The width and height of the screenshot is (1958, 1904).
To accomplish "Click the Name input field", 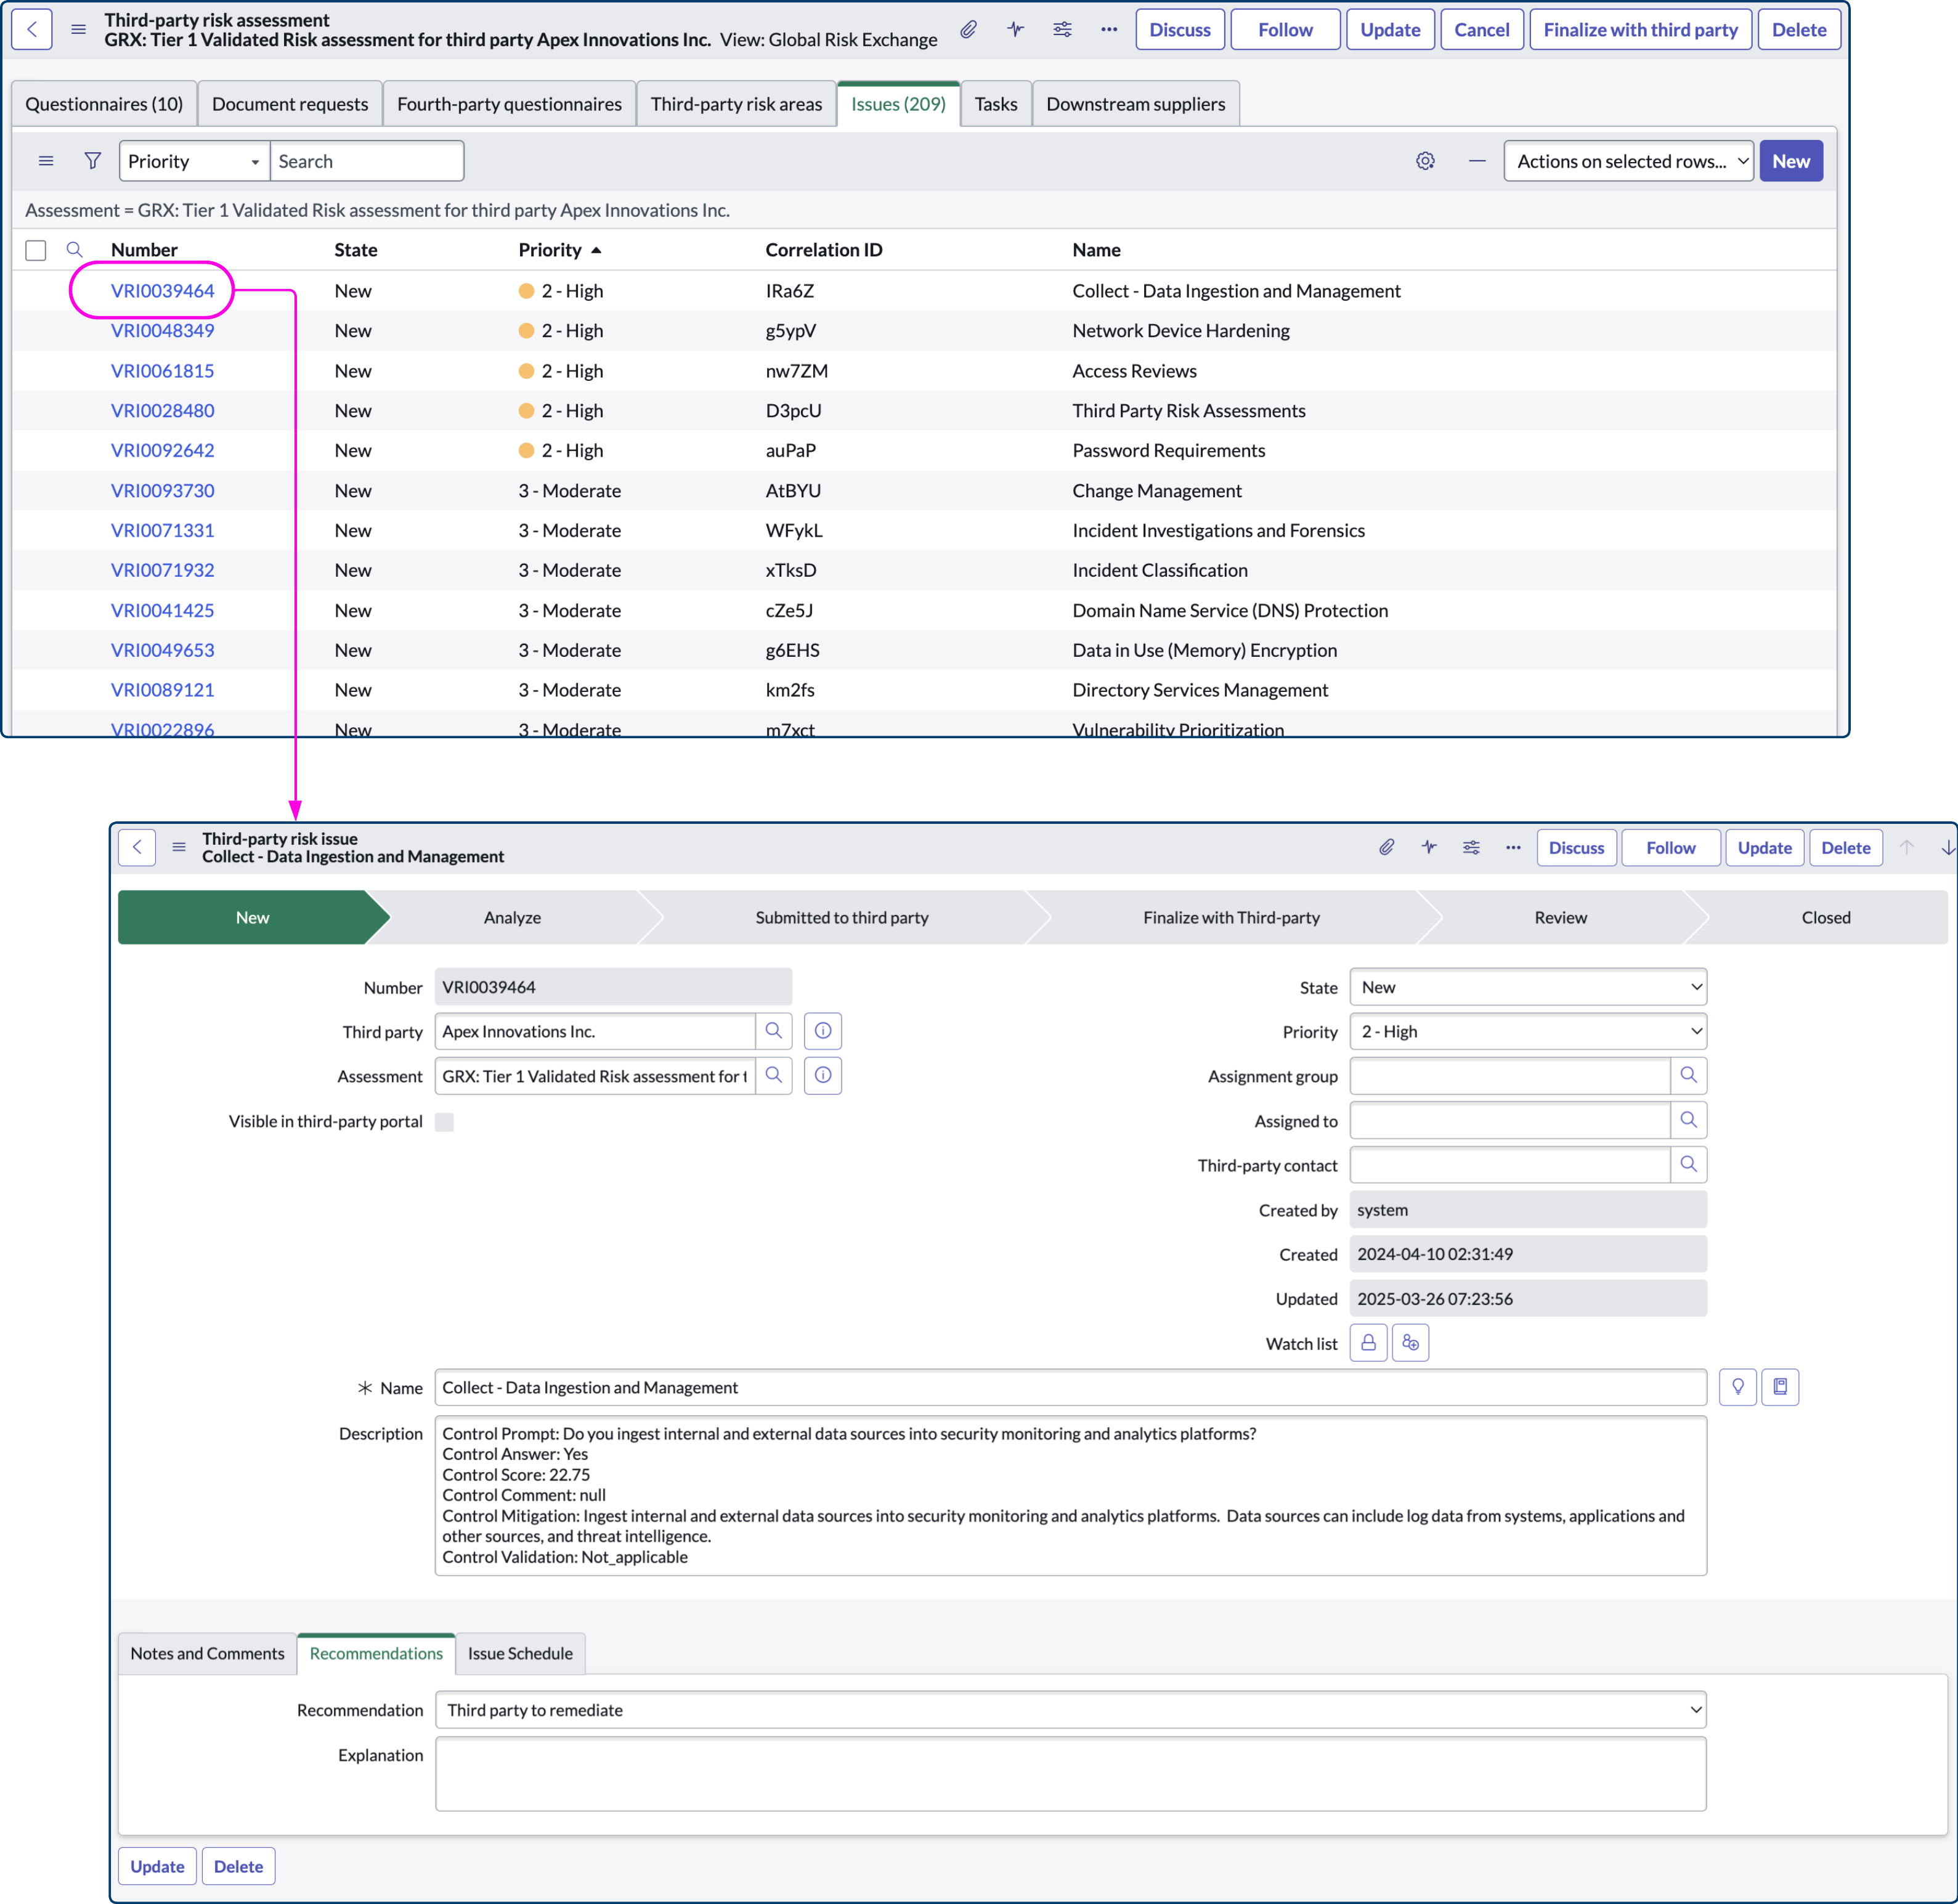I will click(x=1071, y=1387).
